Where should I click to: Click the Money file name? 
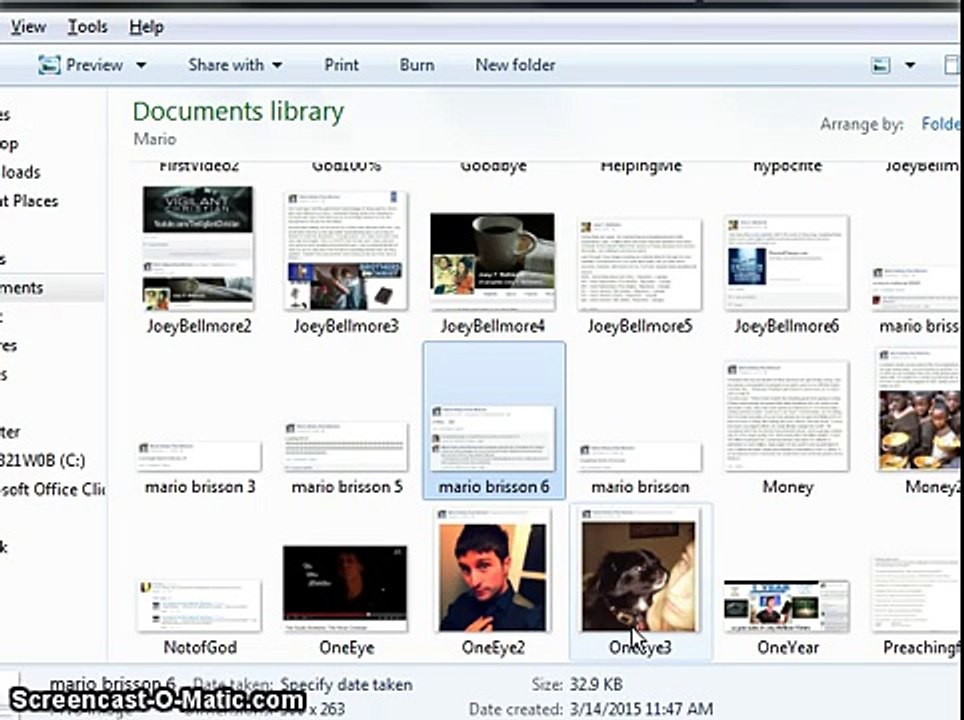click(x=788, y=487)
